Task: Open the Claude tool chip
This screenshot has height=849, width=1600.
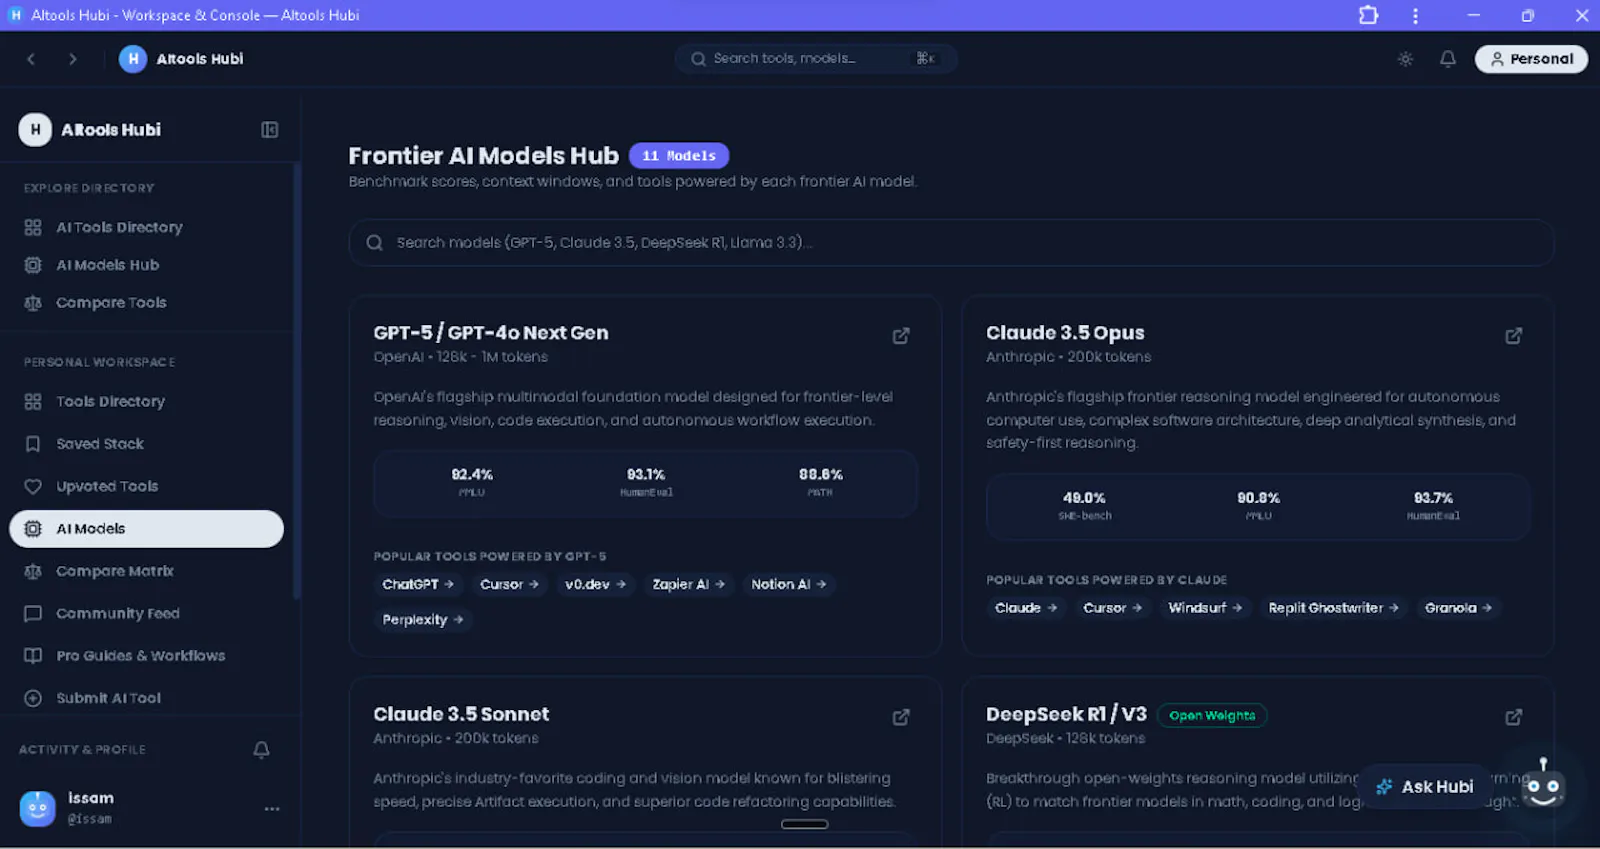Action: pyautogui.click(x=1026, y=608)
